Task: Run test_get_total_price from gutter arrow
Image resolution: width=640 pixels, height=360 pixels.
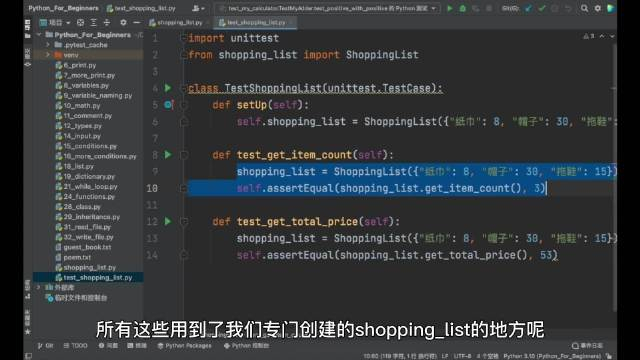Action: (x=168, y=221)
